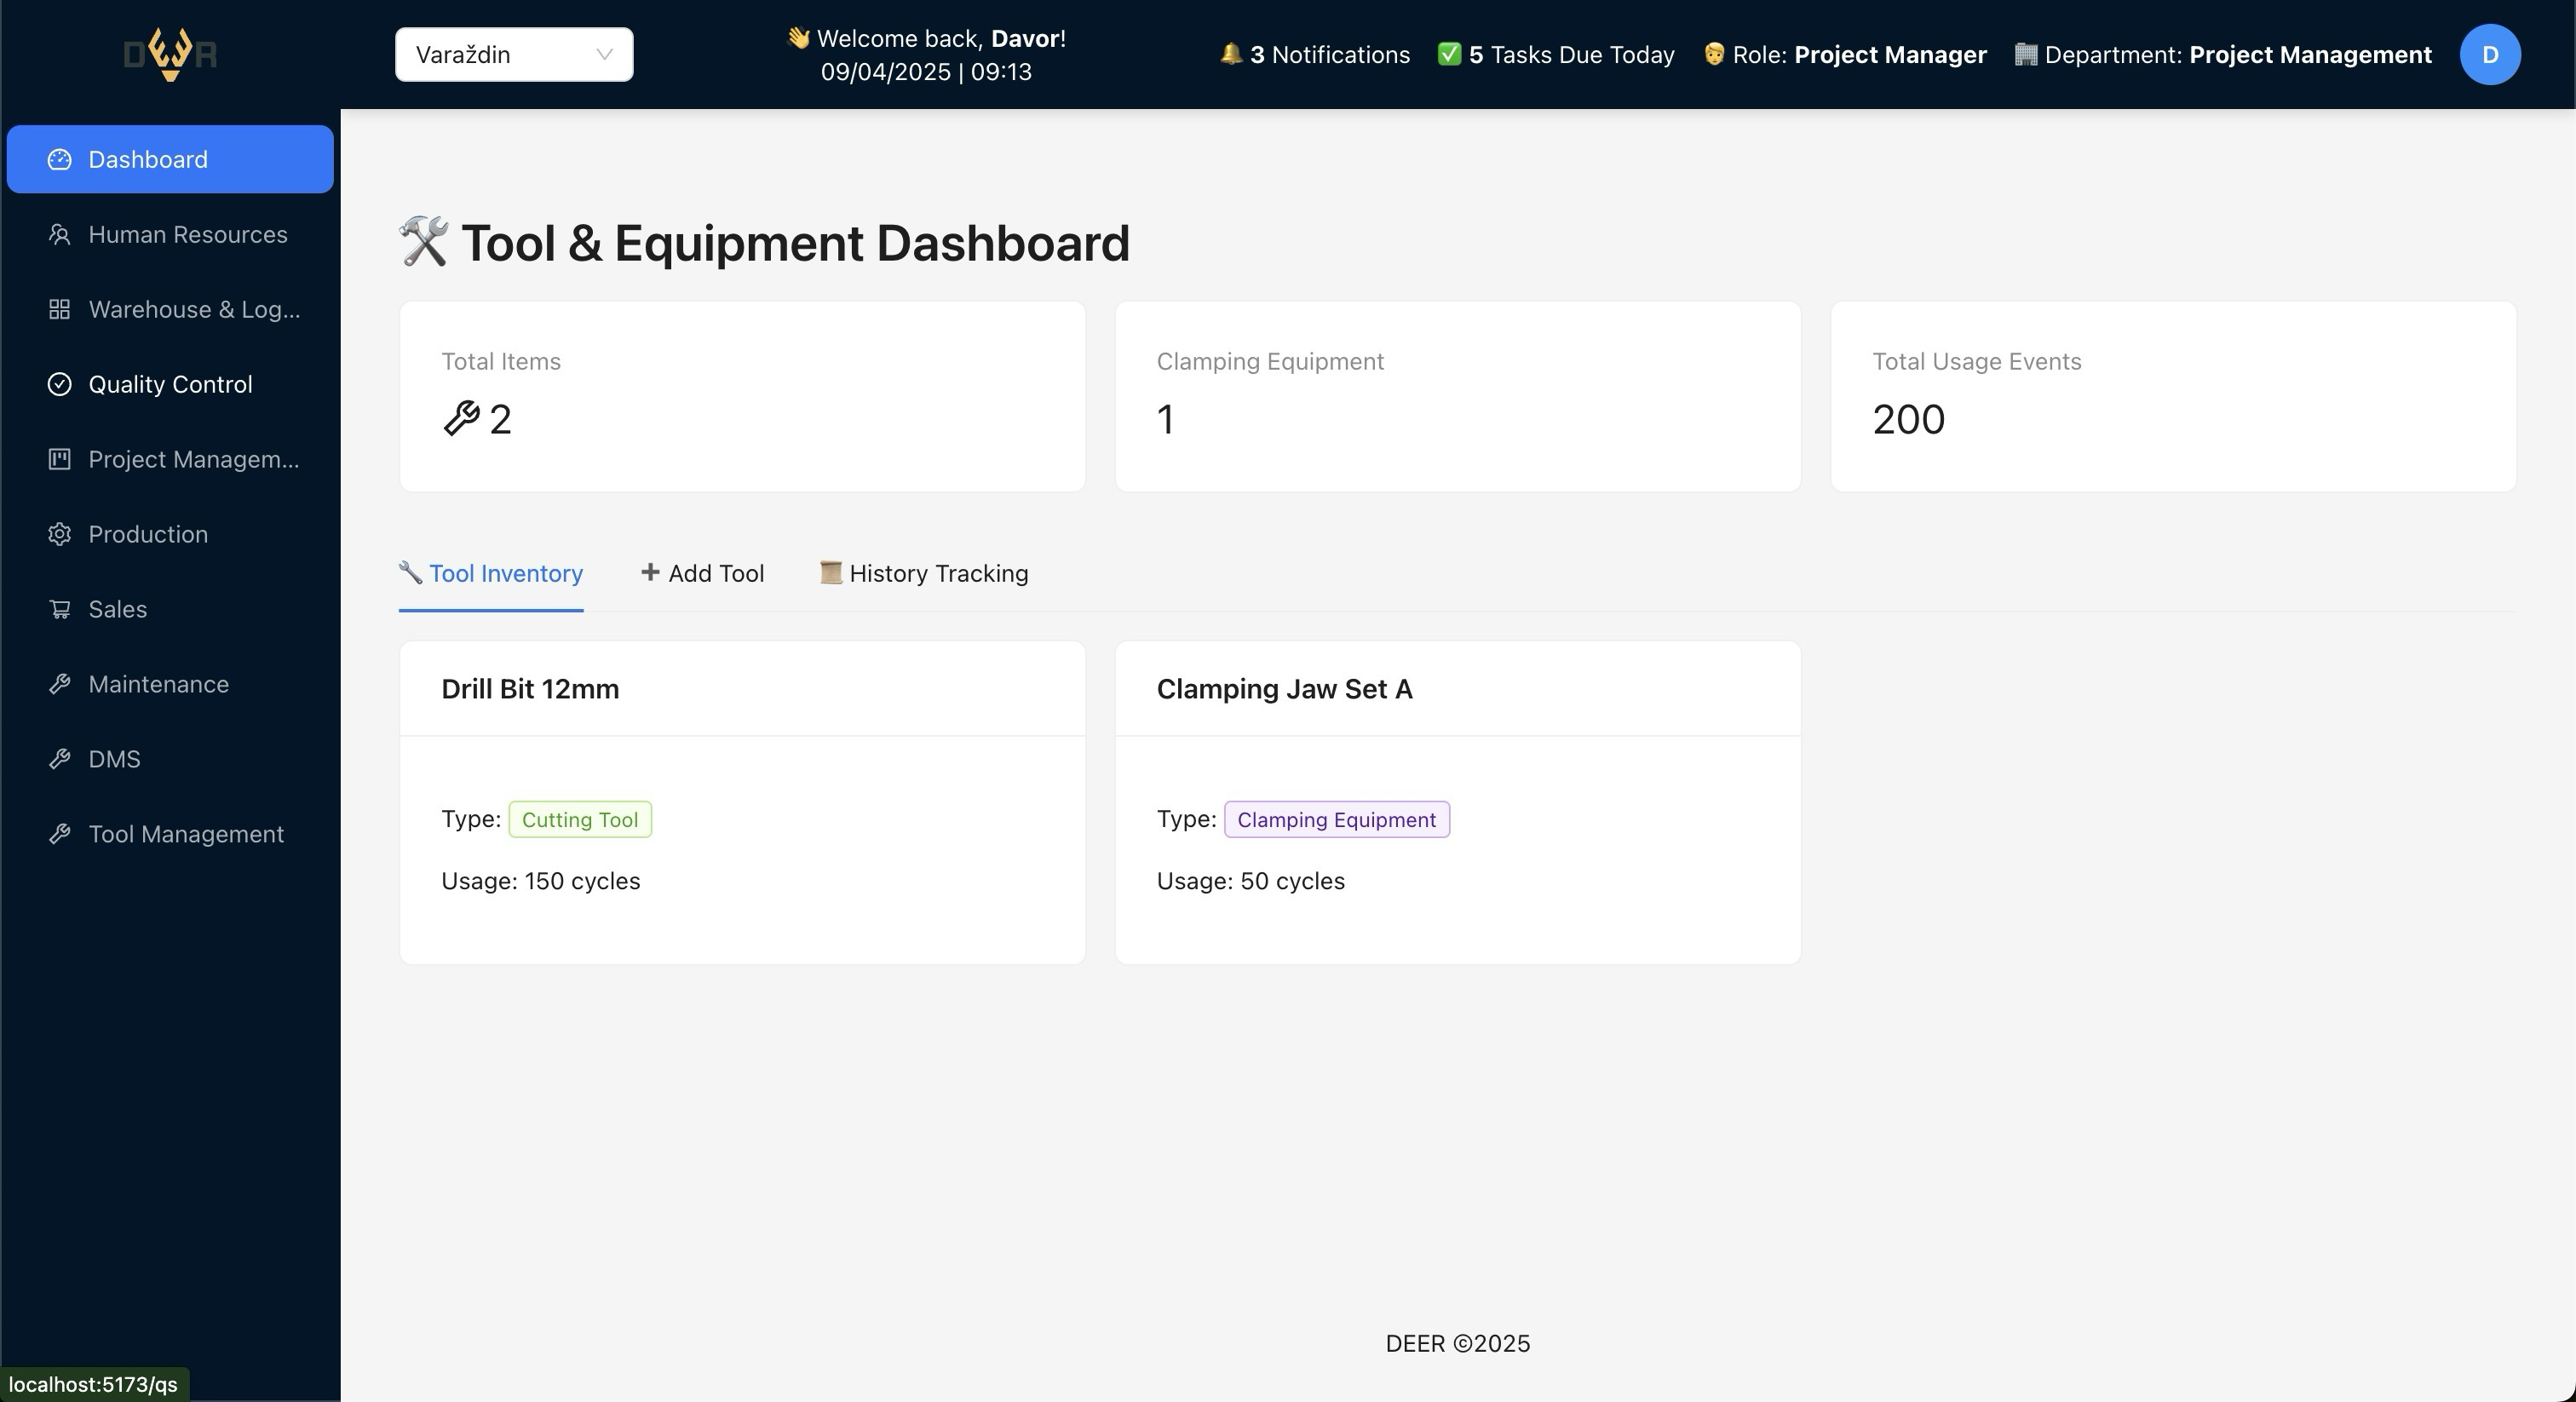The height and width of the screenshot is (1402, 2576).
Task: Select the Total Usage Events card
Action: (x=2173, y=396)
